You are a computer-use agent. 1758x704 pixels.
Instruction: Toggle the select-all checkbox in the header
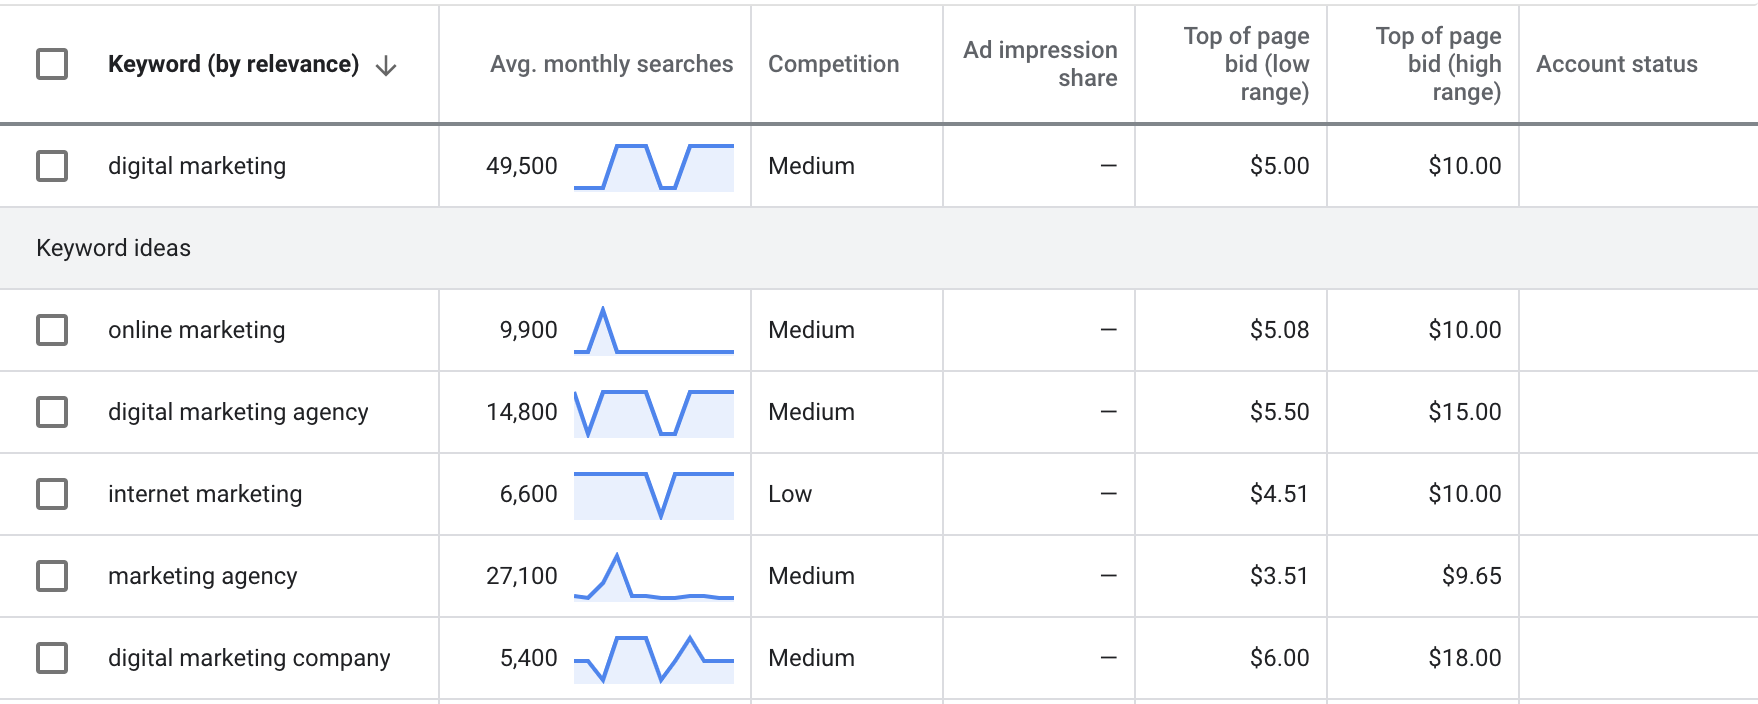coord(52,64)
